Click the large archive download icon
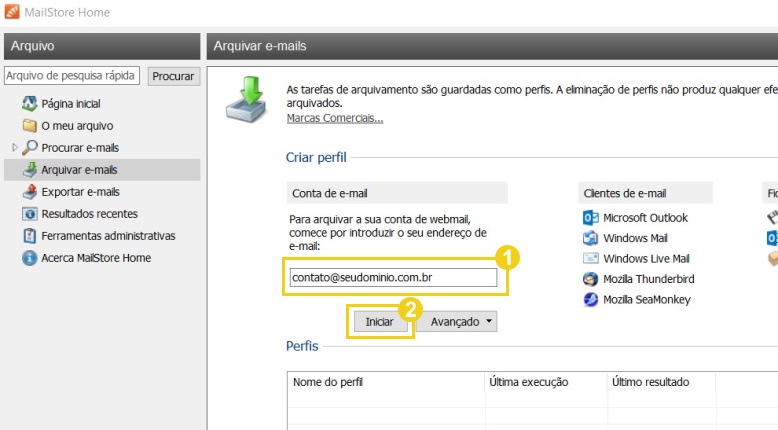778x430 pixels. click(247, 99)
